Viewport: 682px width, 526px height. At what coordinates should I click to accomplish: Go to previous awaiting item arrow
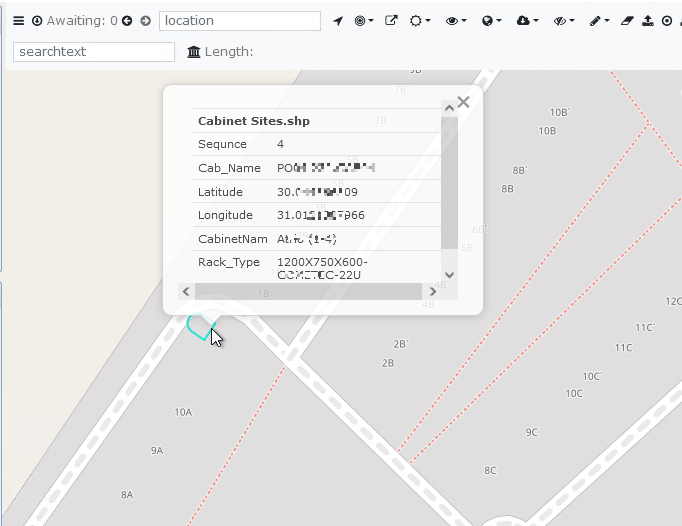128,21
